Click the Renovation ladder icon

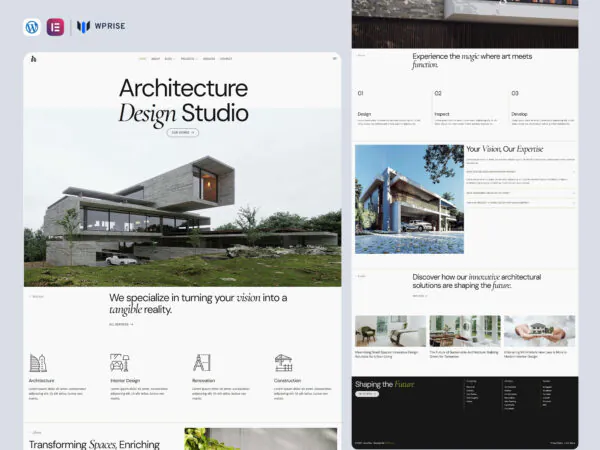point(201,363)
